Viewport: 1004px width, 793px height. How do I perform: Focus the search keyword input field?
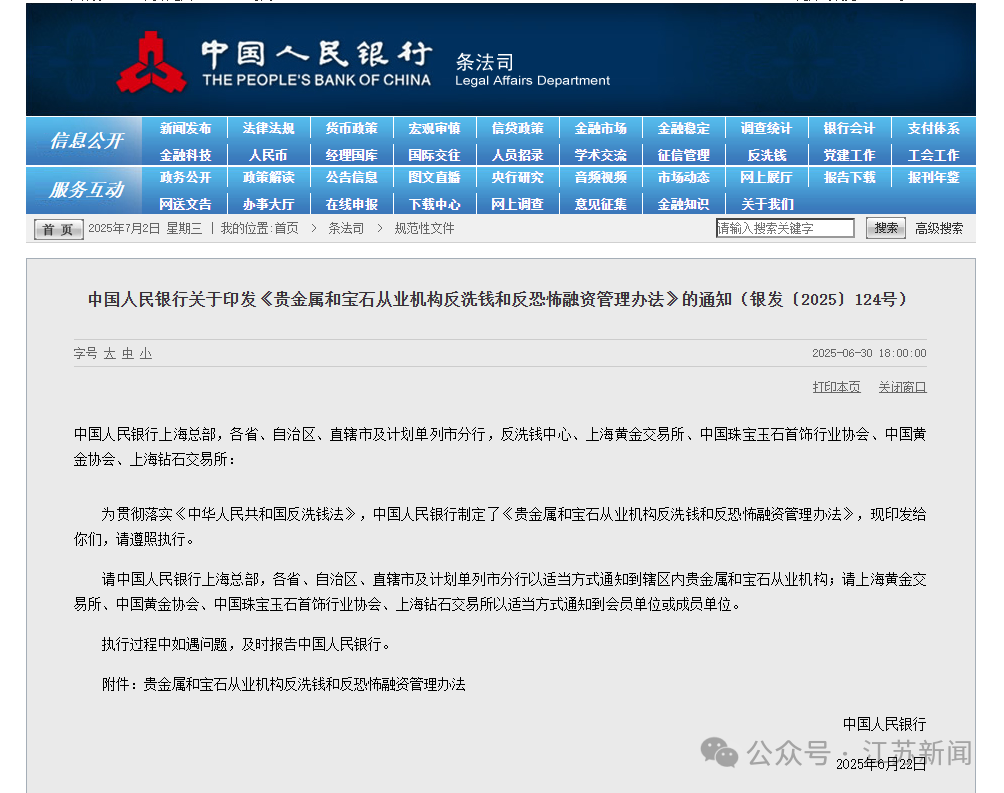[x=785, y=228]
